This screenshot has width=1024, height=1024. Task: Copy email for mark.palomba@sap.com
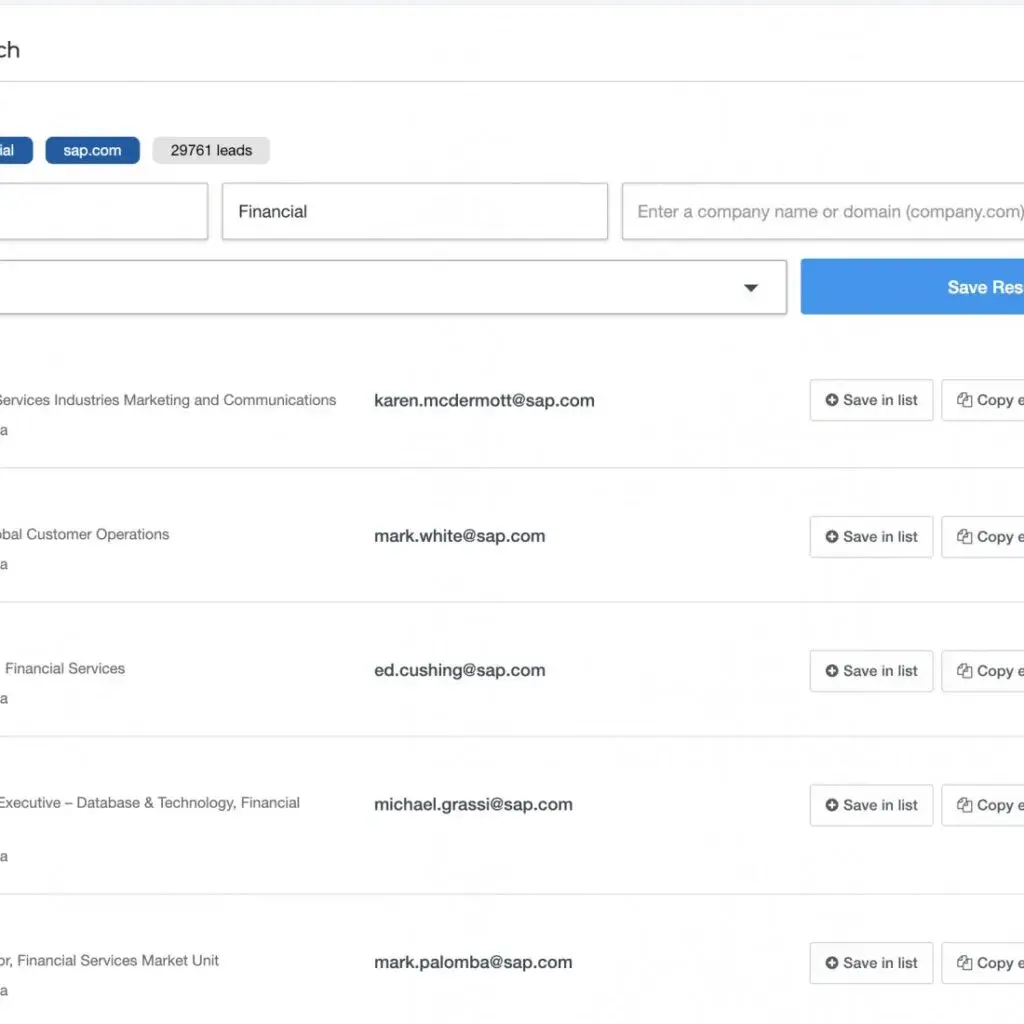tap(983, 963)
